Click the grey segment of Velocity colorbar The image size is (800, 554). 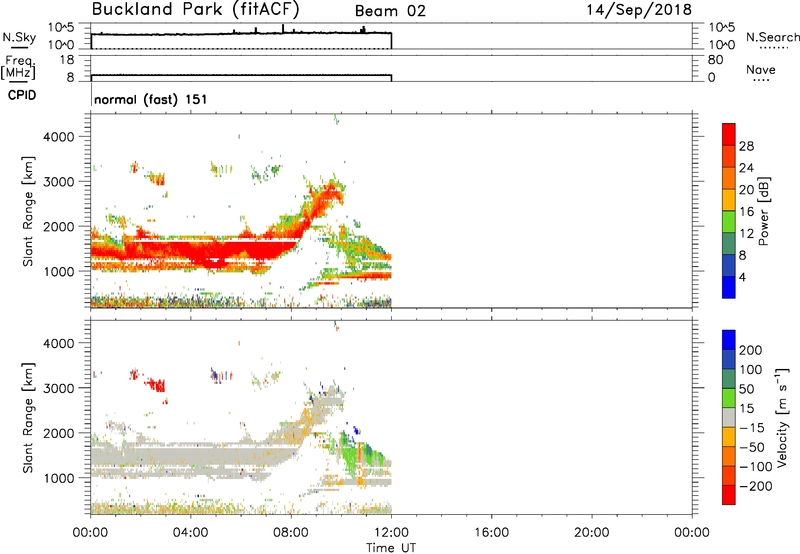pyautogui.click(x=729, y=417)
